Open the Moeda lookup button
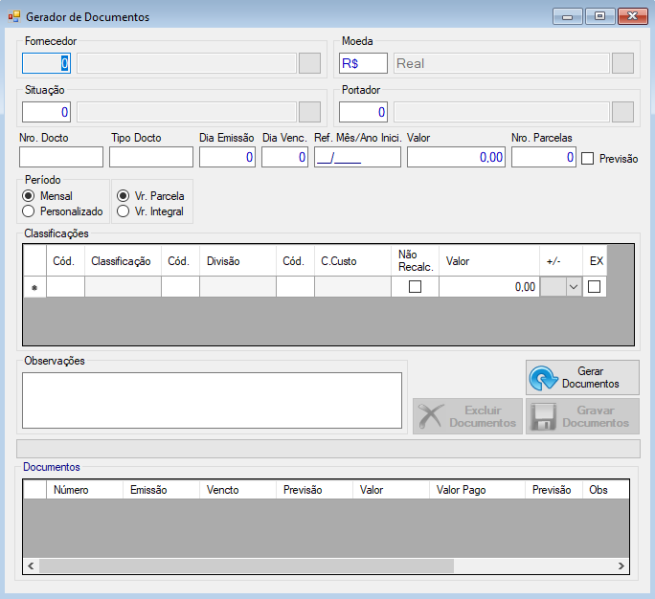Viewport: 655px width, 599px height. 623,63
